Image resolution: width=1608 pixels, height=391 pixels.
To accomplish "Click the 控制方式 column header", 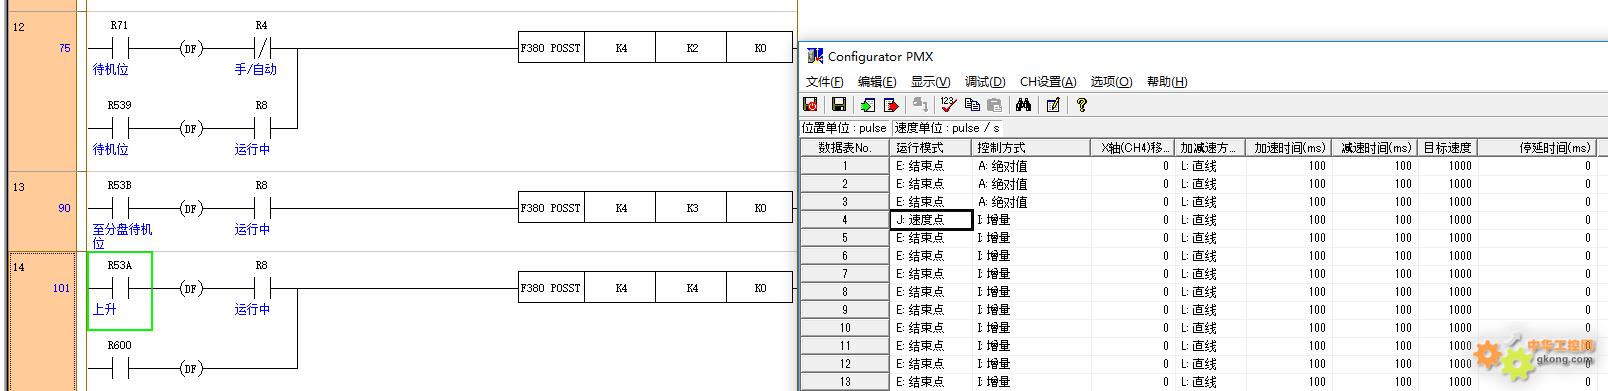I will (x=1032, y=148).
